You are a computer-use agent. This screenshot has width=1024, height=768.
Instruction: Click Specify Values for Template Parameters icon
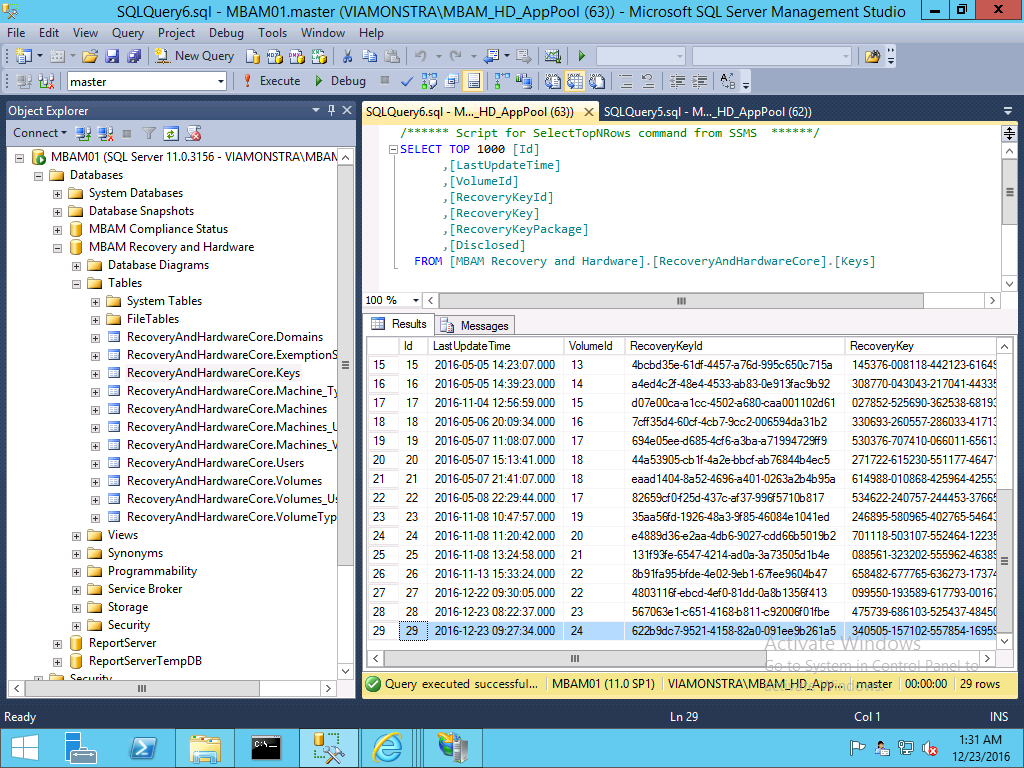[x=728, y=81]
